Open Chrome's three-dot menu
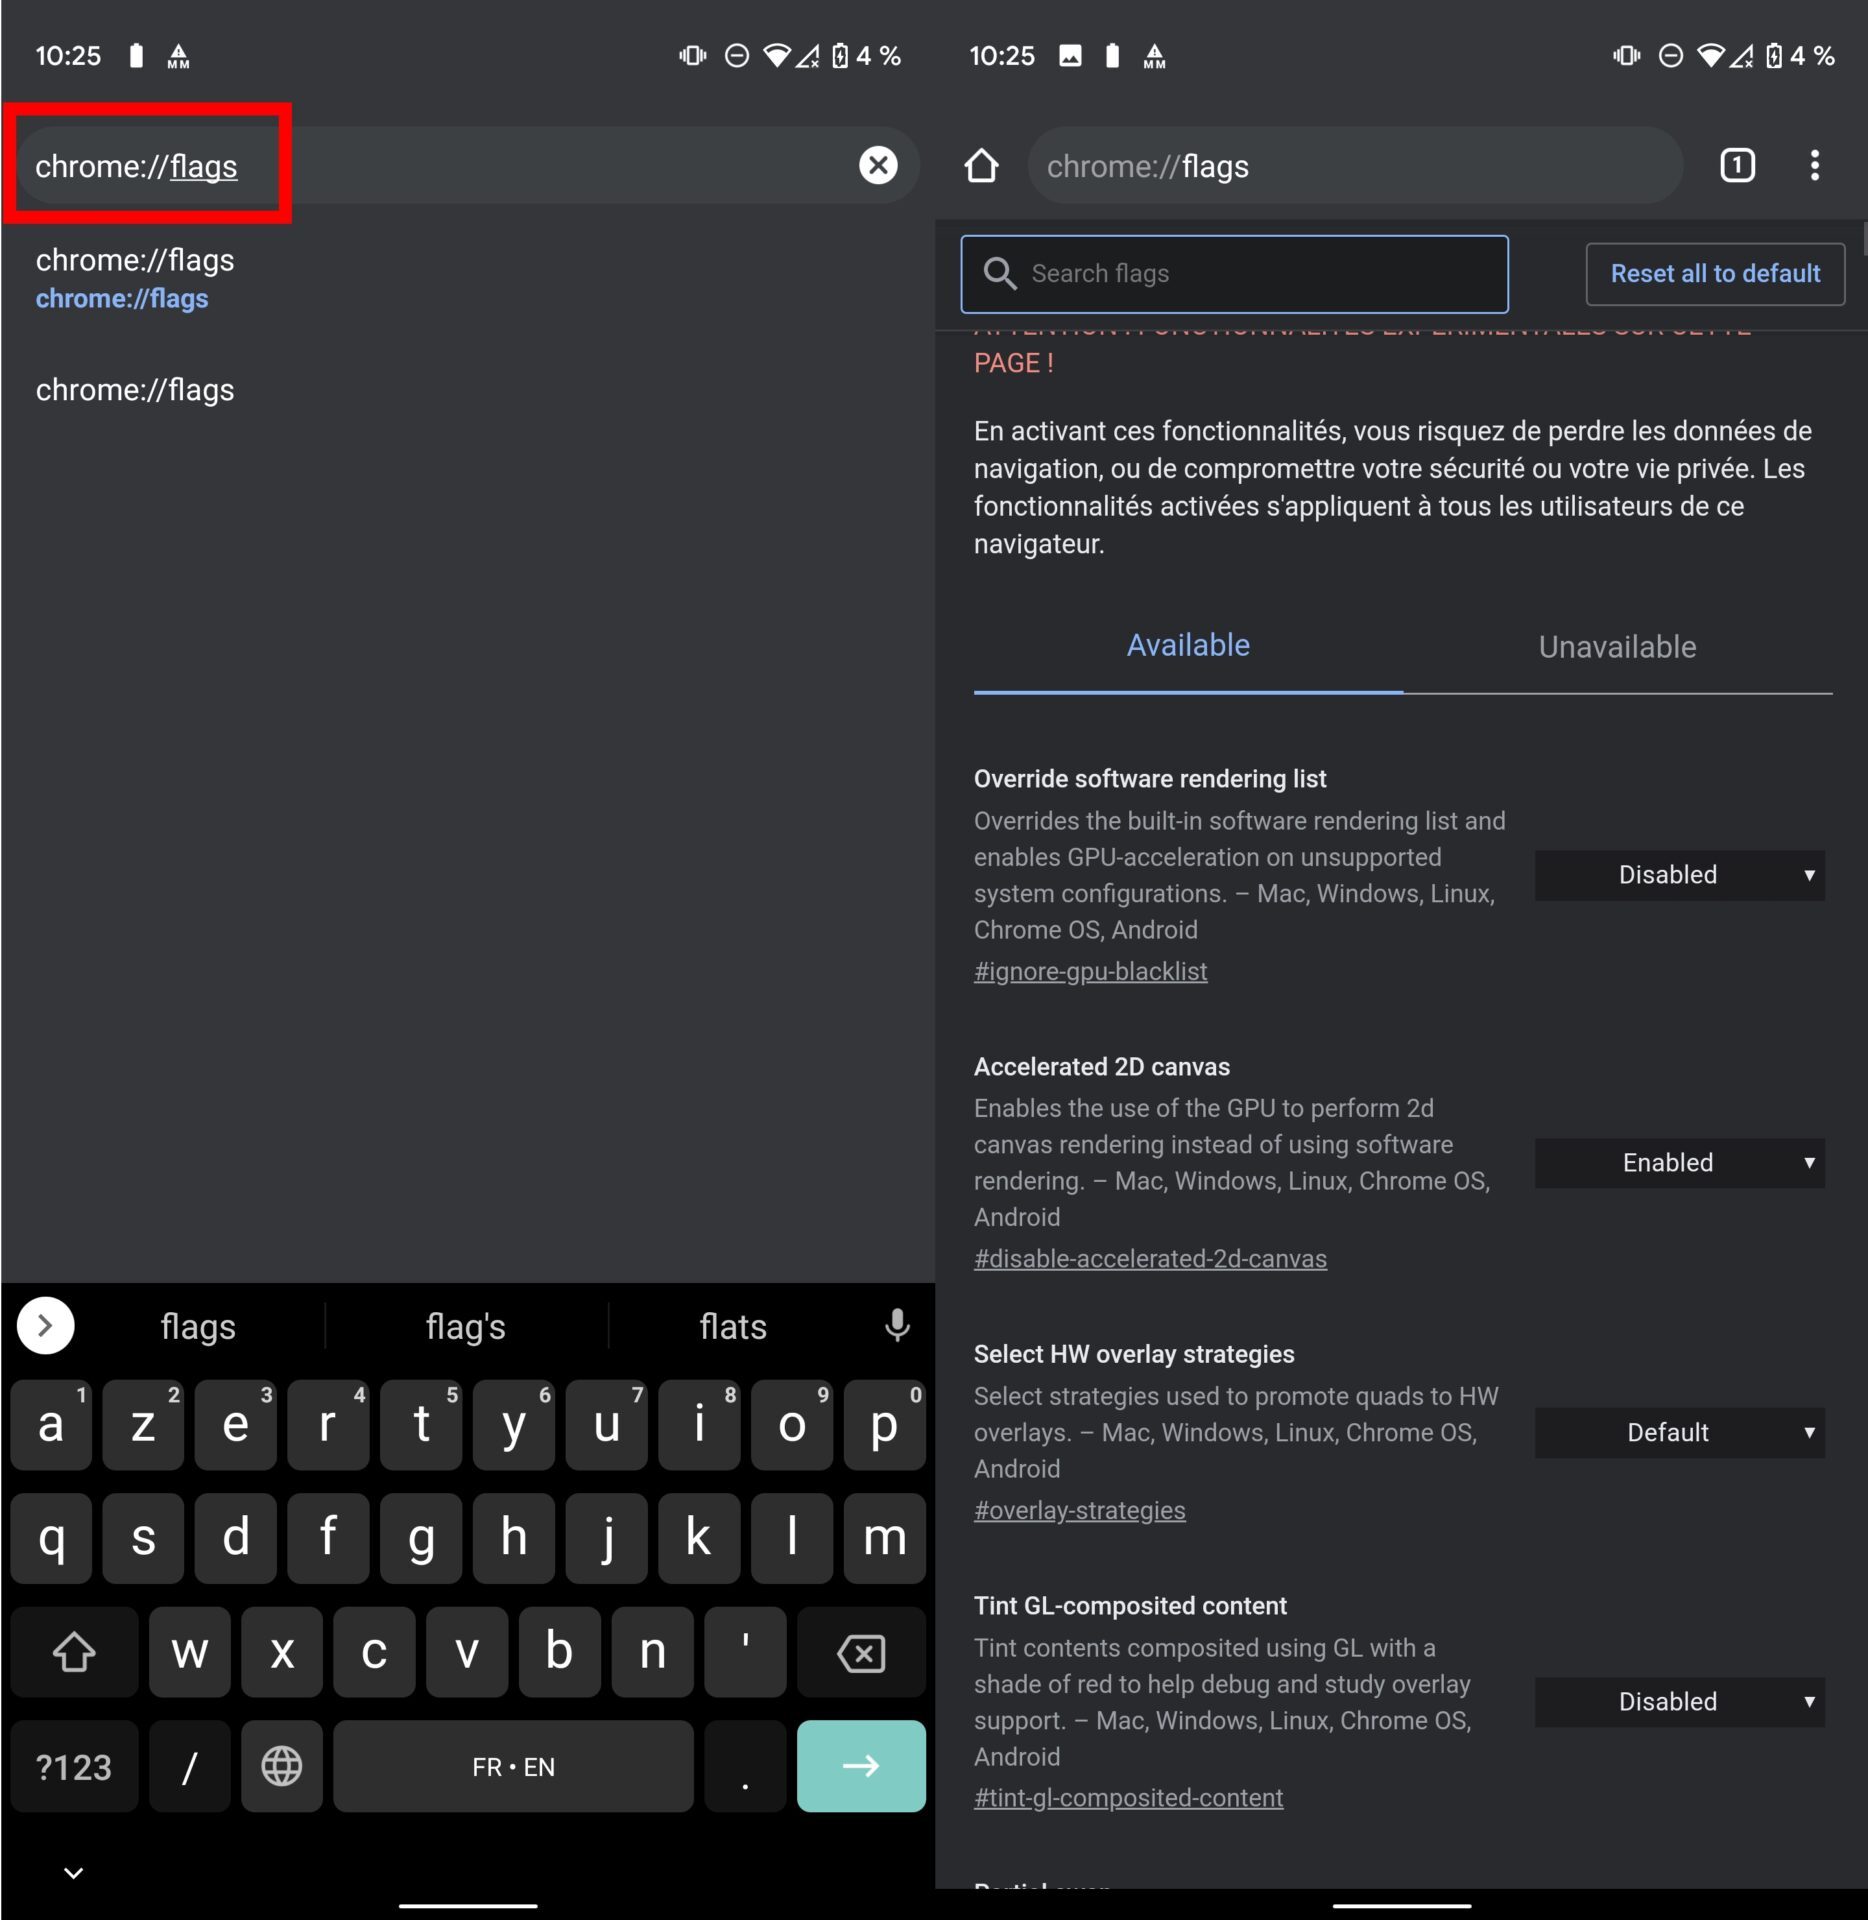Image resolution: width=1868 pixels, height=1920 pixels. (1814, 165)
